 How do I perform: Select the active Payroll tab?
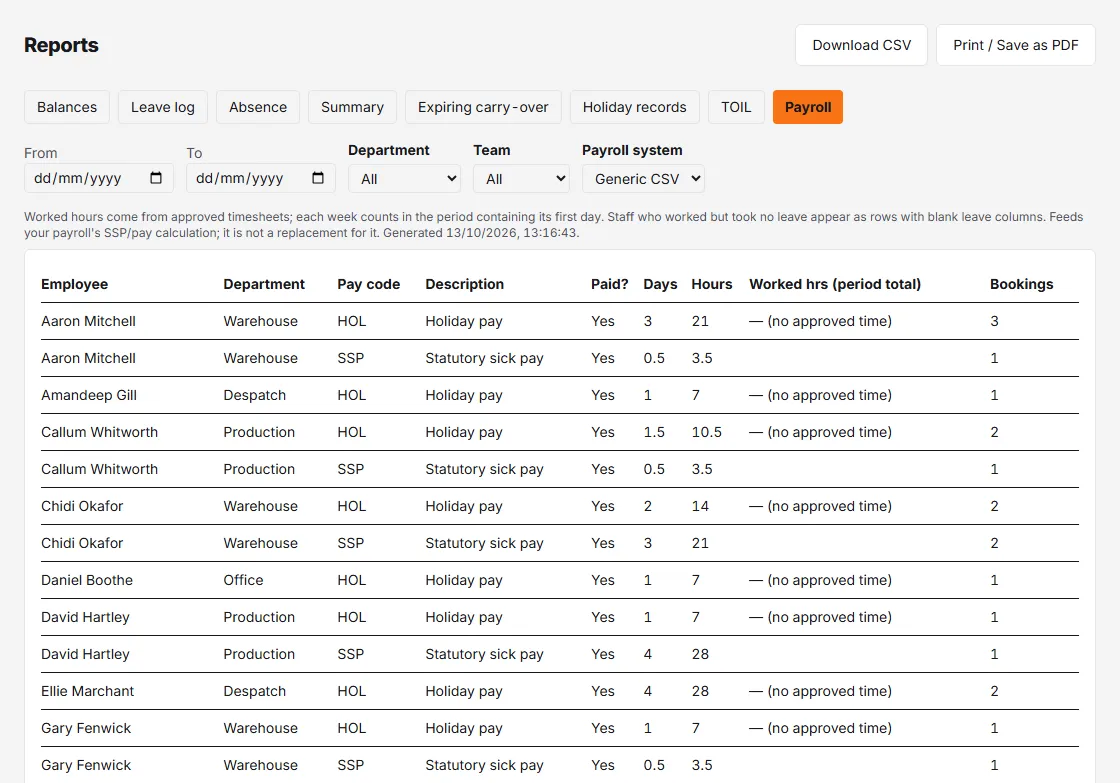808,107
